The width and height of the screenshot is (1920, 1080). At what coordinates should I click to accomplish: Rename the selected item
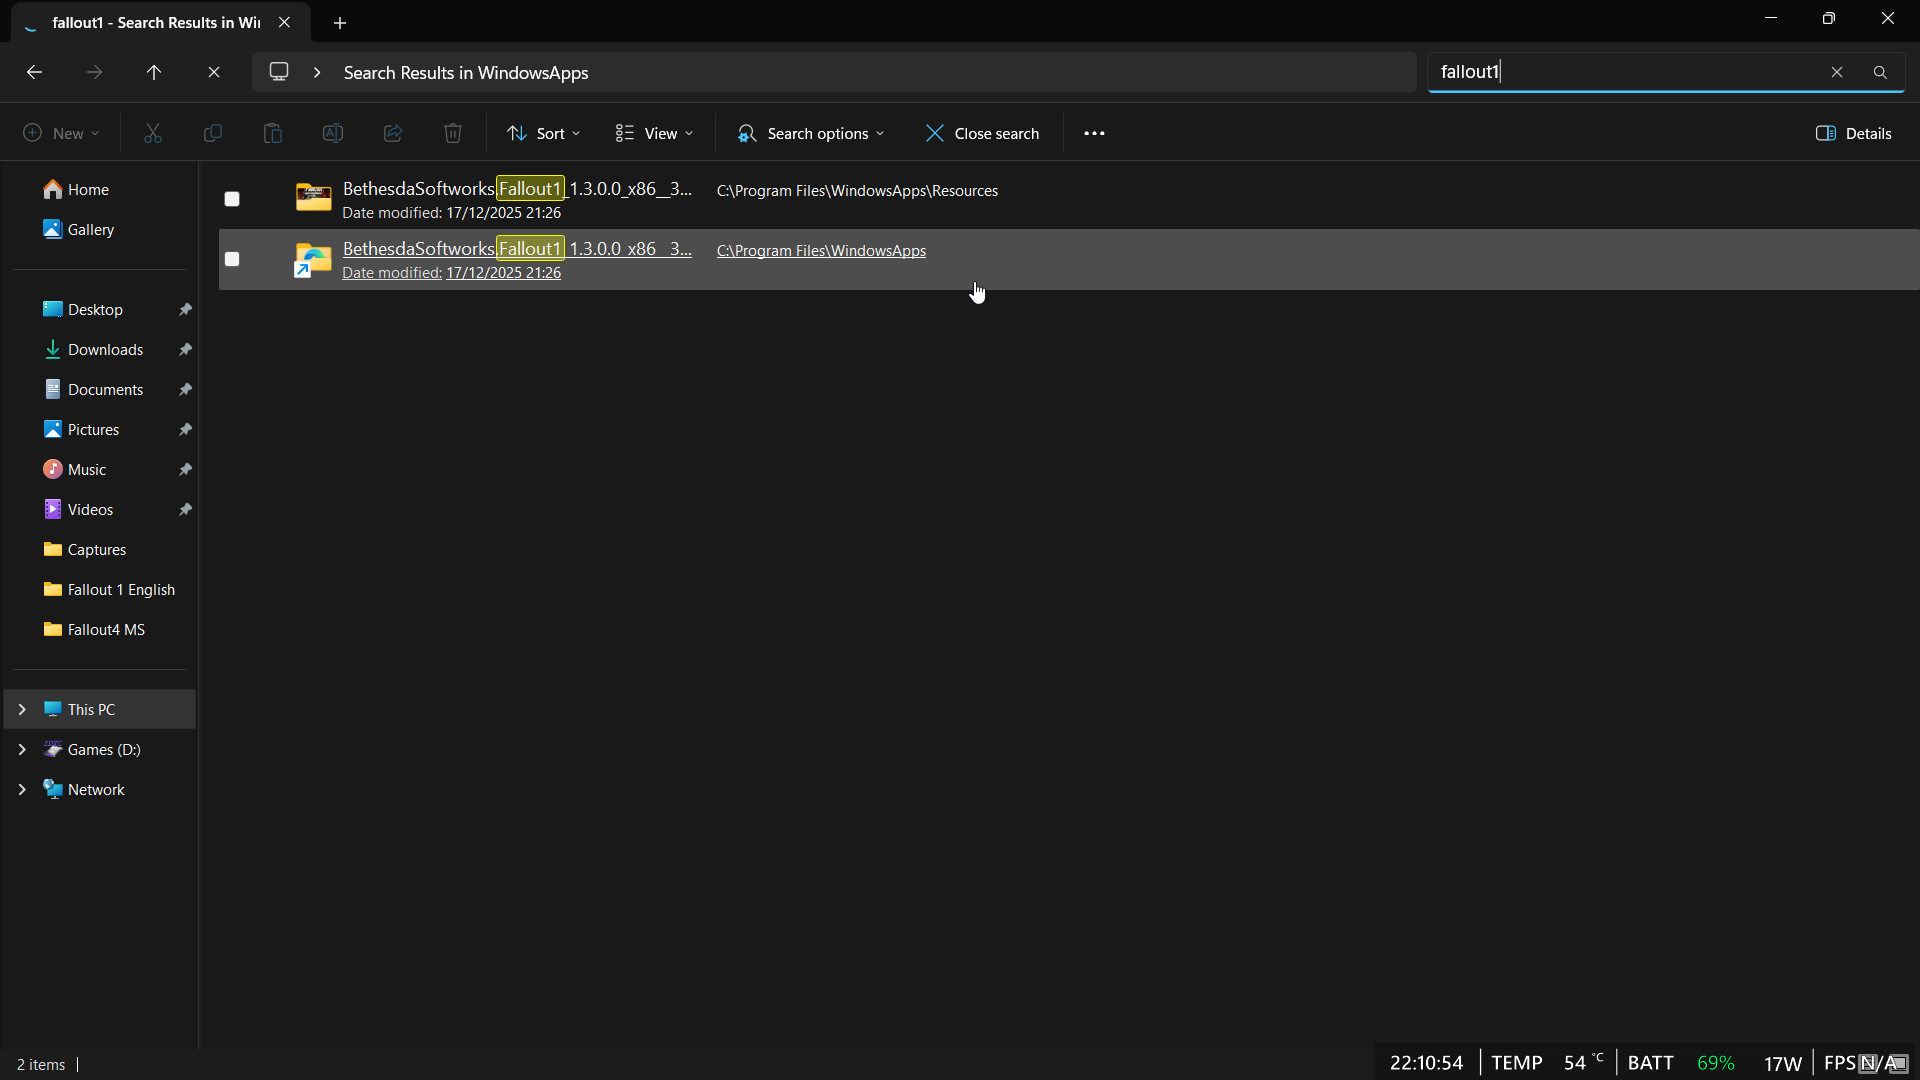(x=332, y=133)
